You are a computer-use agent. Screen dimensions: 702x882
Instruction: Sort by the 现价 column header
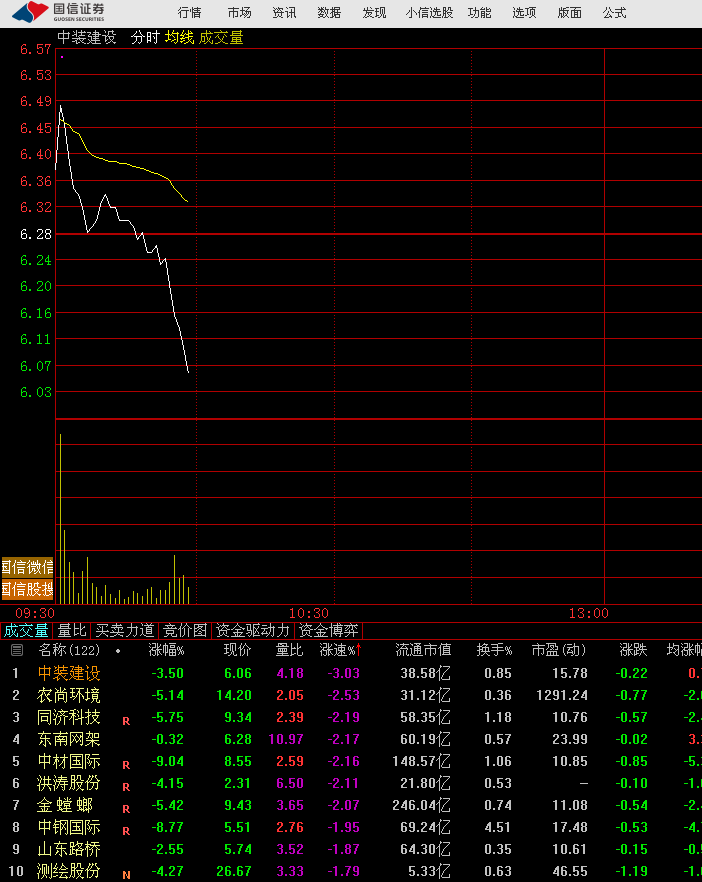(x=237, y=650)
